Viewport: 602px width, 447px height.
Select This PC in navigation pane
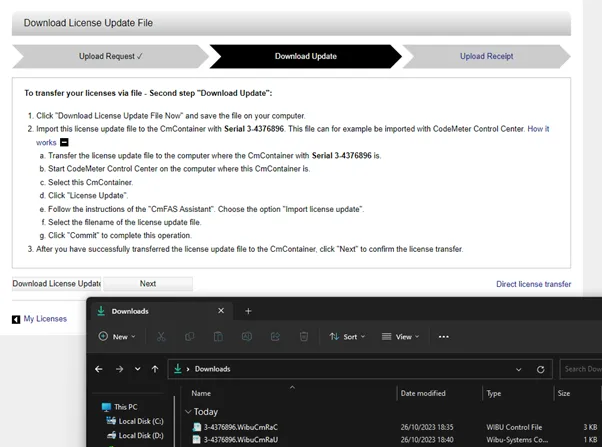(x=126, y=407)
